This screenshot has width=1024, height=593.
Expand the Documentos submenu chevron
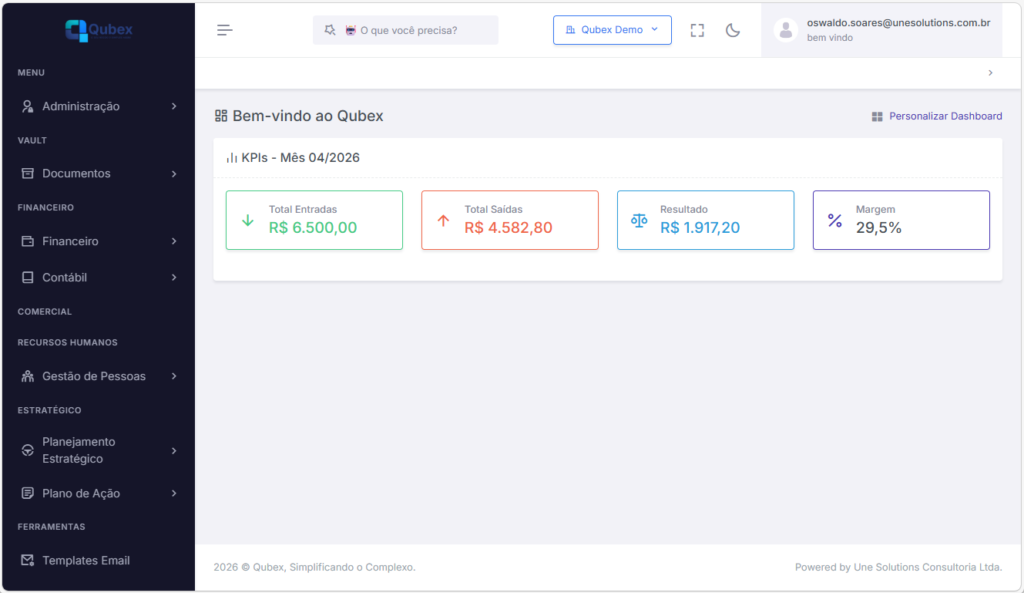click(x=174, y=174)
